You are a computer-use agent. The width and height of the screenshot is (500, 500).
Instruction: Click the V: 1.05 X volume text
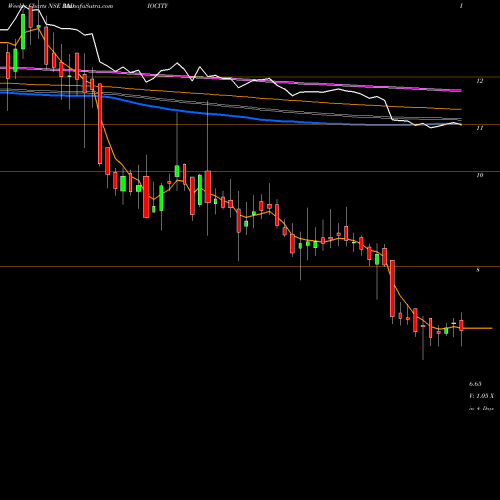[x=481, y=396]
